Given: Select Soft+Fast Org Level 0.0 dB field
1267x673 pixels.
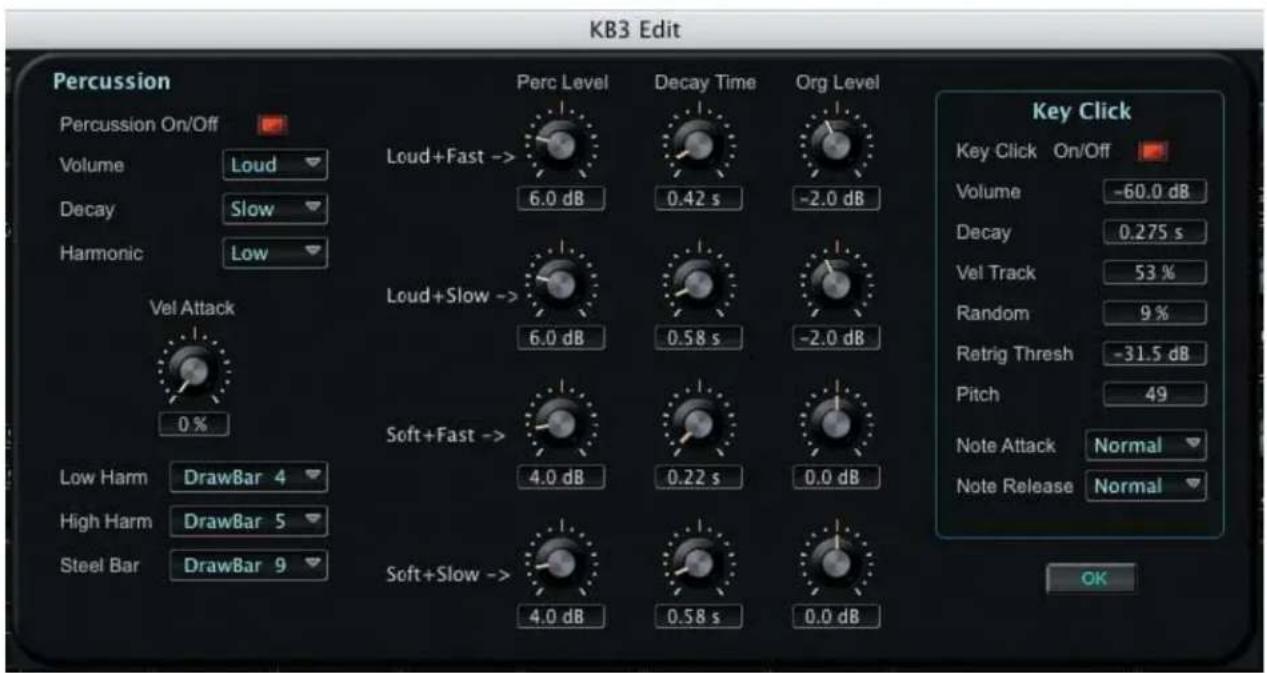Looking at the screenshot, I should [x=836, y=477].
